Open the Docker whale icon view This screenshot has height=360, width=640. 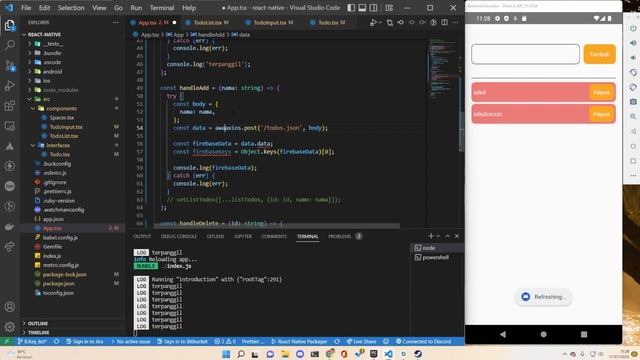tap(9, 227)
